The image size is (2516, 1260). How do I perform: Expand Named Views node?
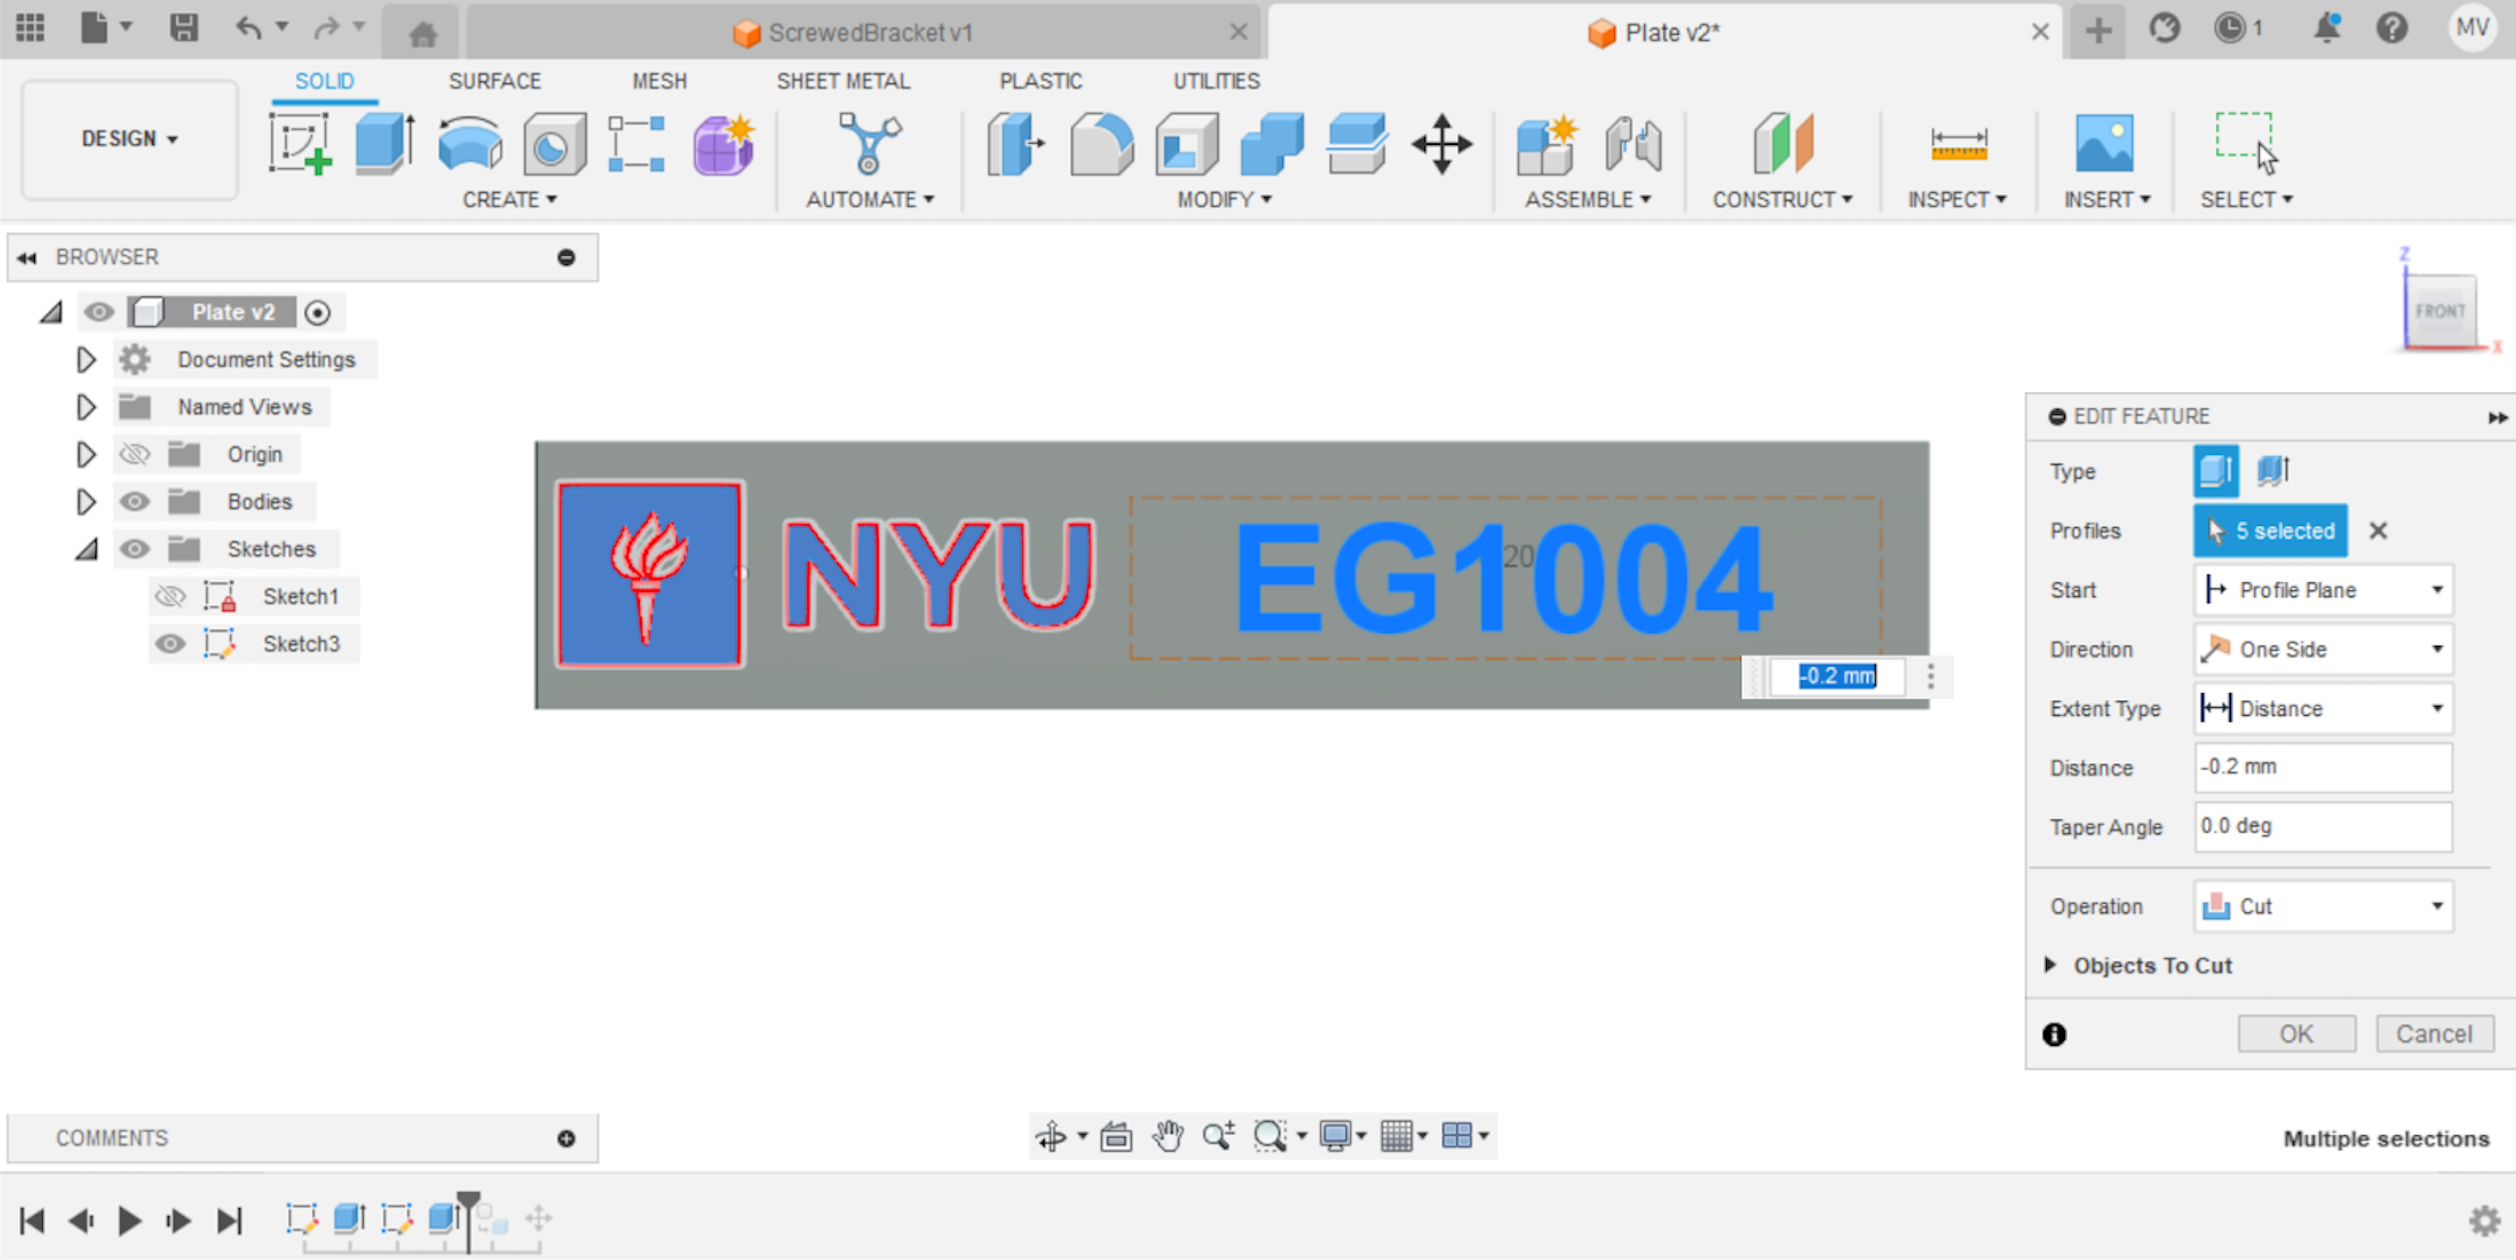pyautogui.click(x=86, y=407)
